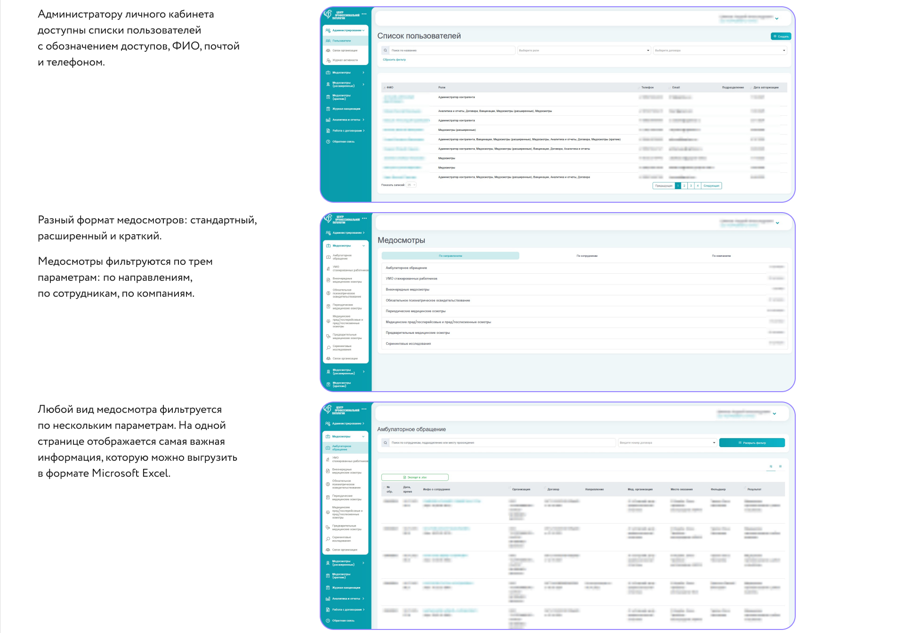The width and height of the screenshot is (903, 633).
Task: Click the eye icon beside Связи организации, users-list screenshot
Action: pos(328,51)
